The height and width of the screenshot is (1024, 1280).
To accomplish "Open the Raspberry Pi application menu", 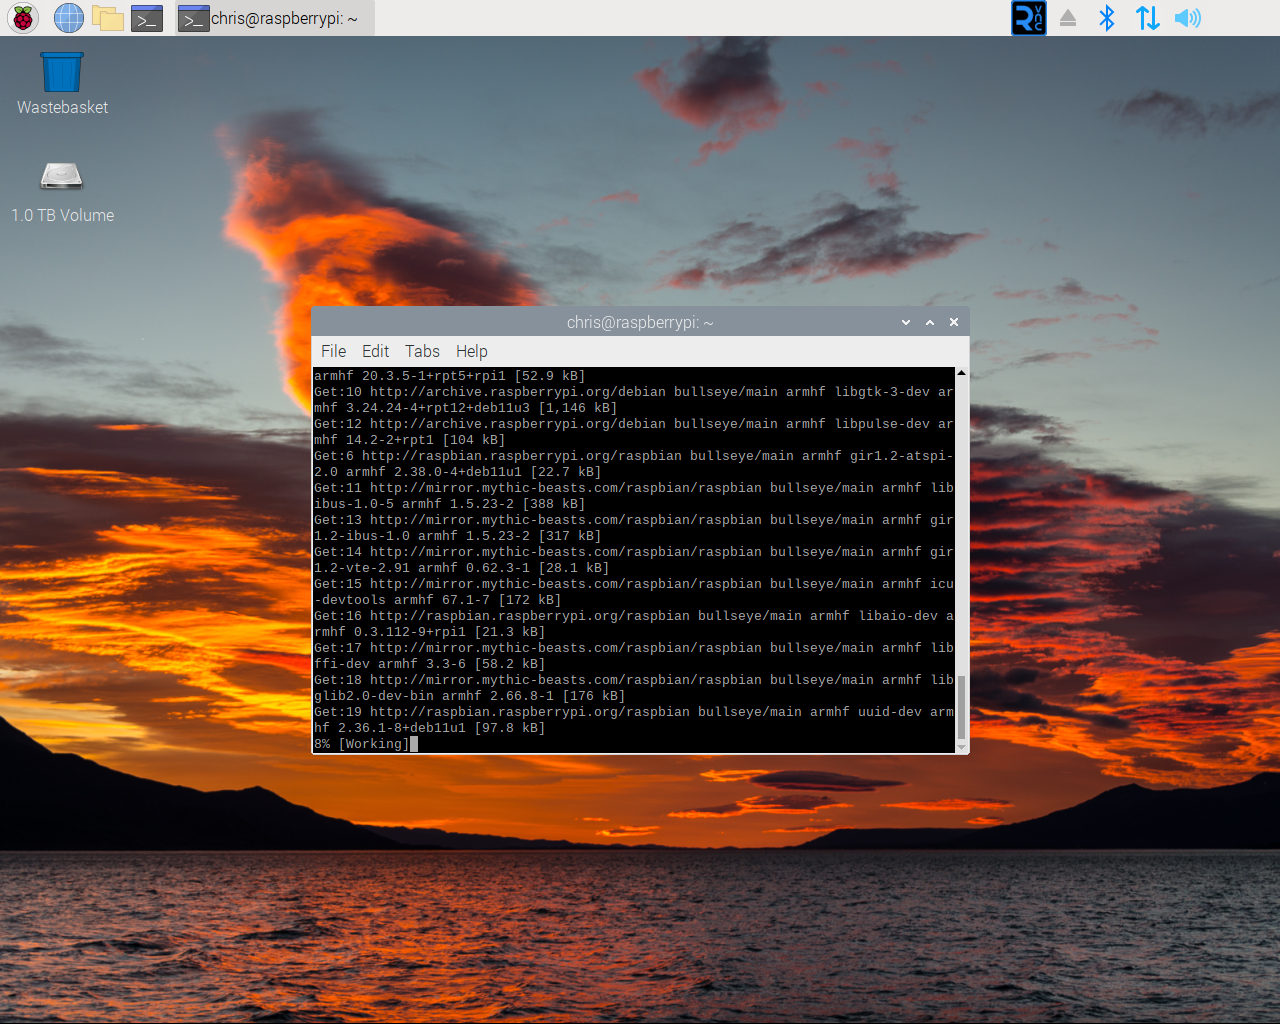I will [x=22, y=17].
